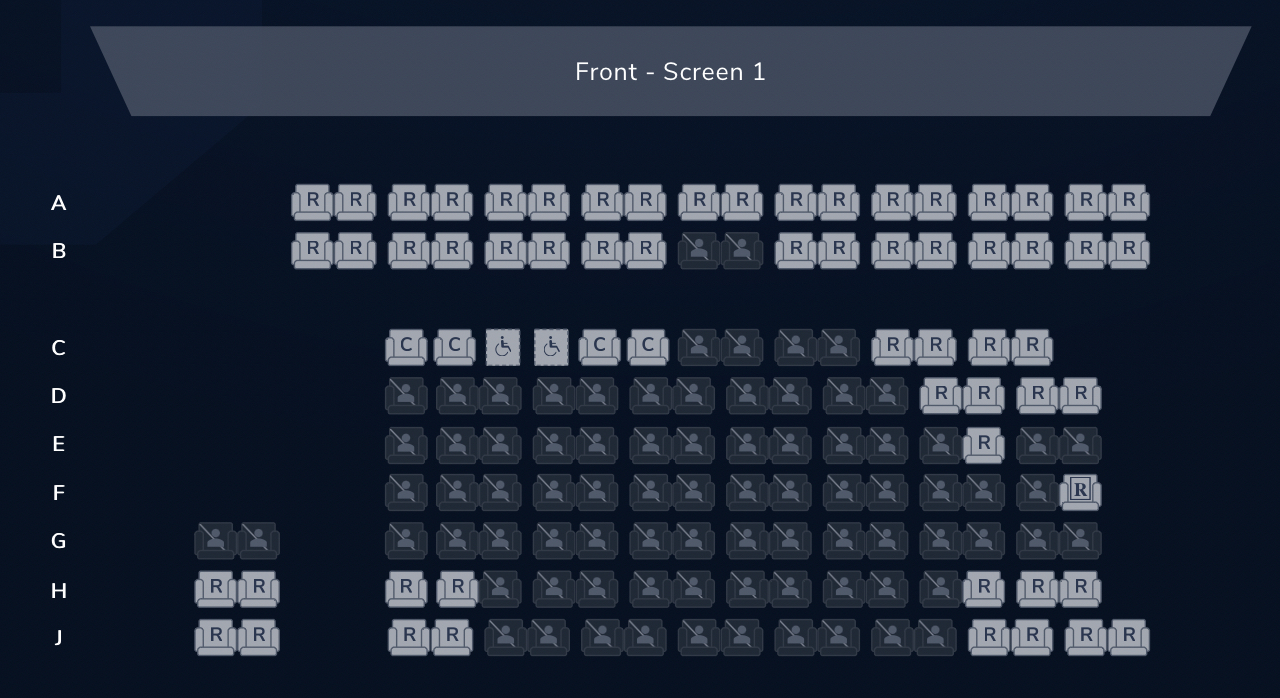Choose the leftmost companion seat in row C
Viewport: 1280px width, 698px height.
click(x=406, y=347)
